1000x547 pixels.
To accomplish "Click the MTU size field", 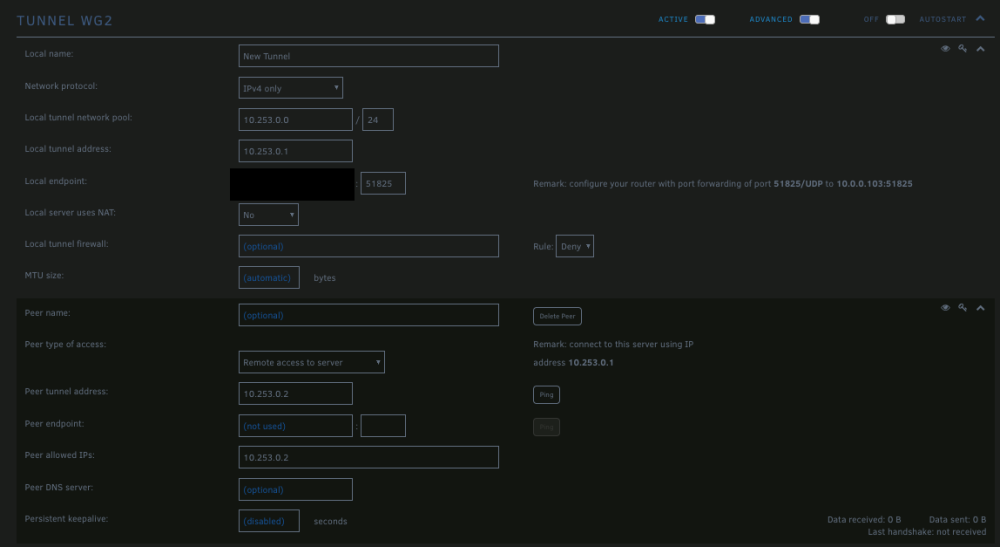I will pyautogui.click(x=268, y=277).
